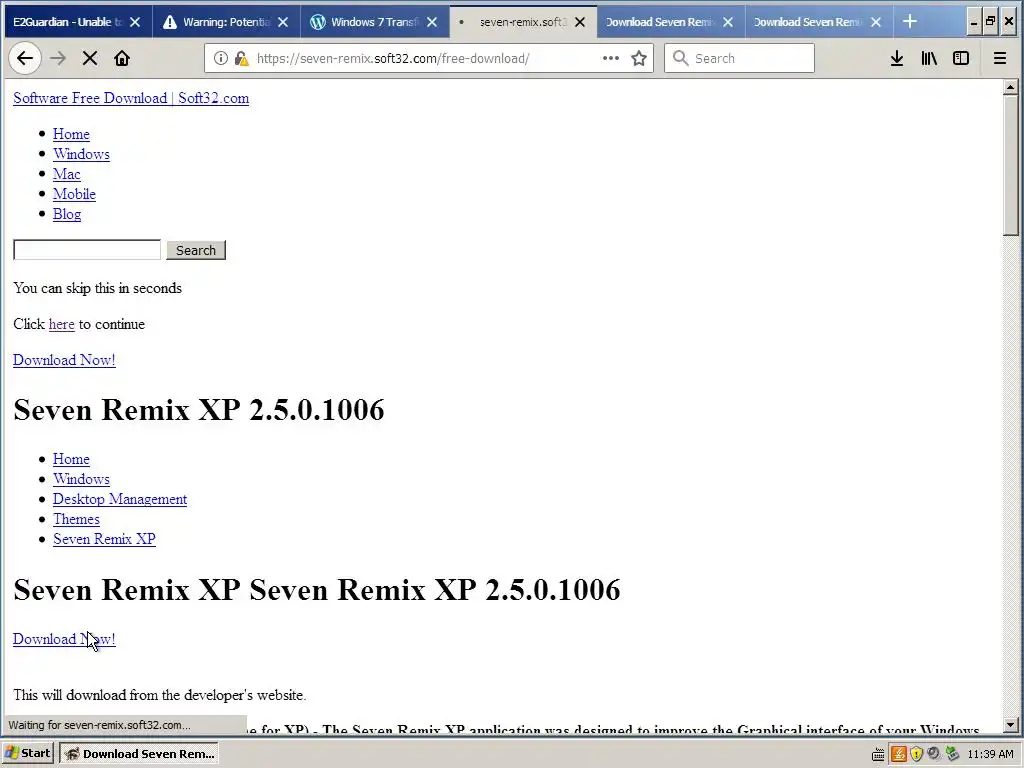Click the vertical scrollbar thumb

pyautogui.click(x=1010, y=166)
